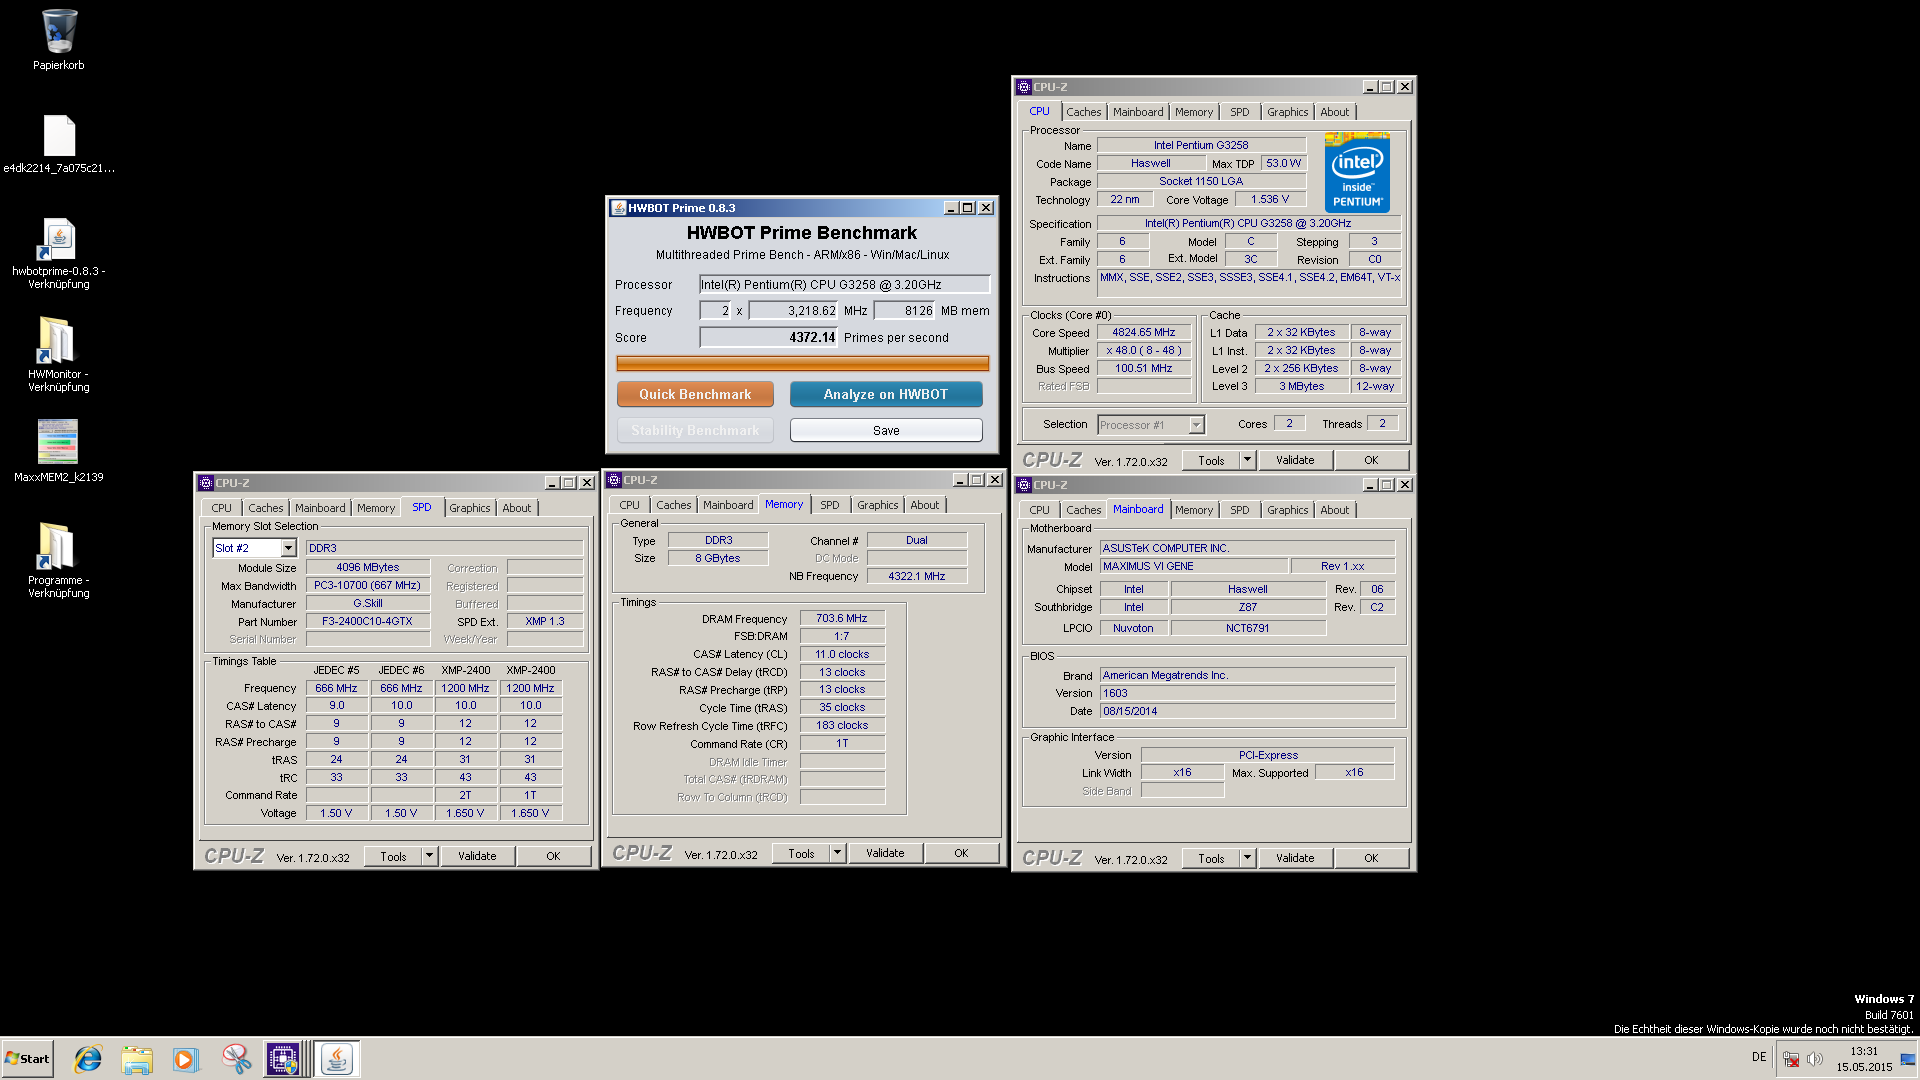Open Memory tab in top-right CPU-Z window

pos(1194,112)
